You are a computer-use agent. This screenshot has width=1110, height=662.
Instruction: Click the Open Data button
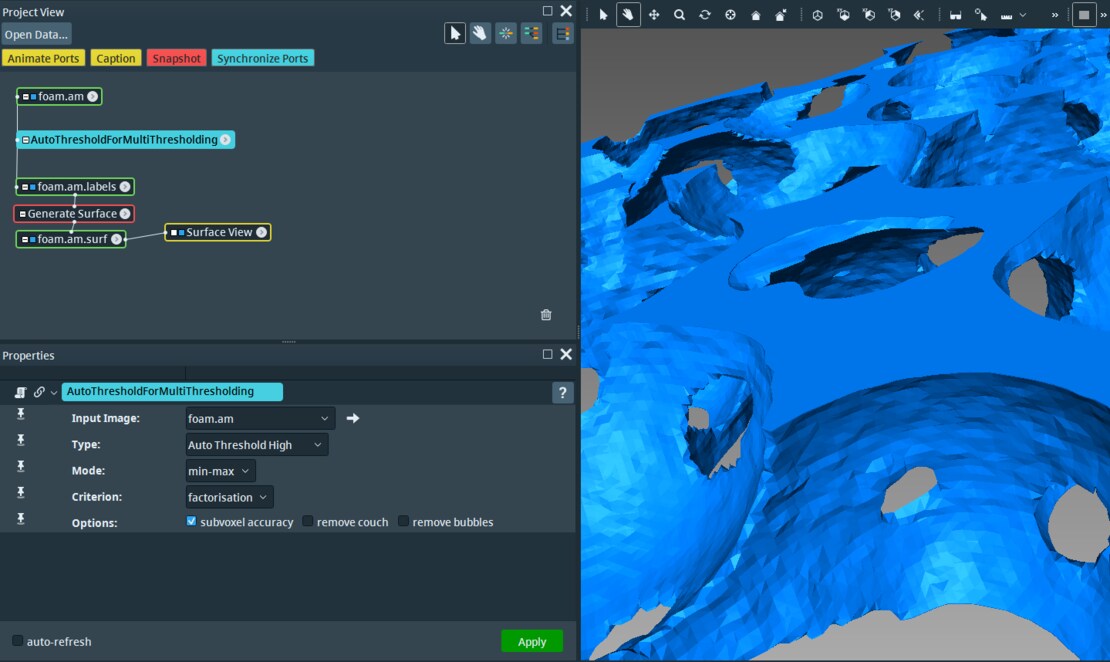pyautogui.click(x=37, y=33)
